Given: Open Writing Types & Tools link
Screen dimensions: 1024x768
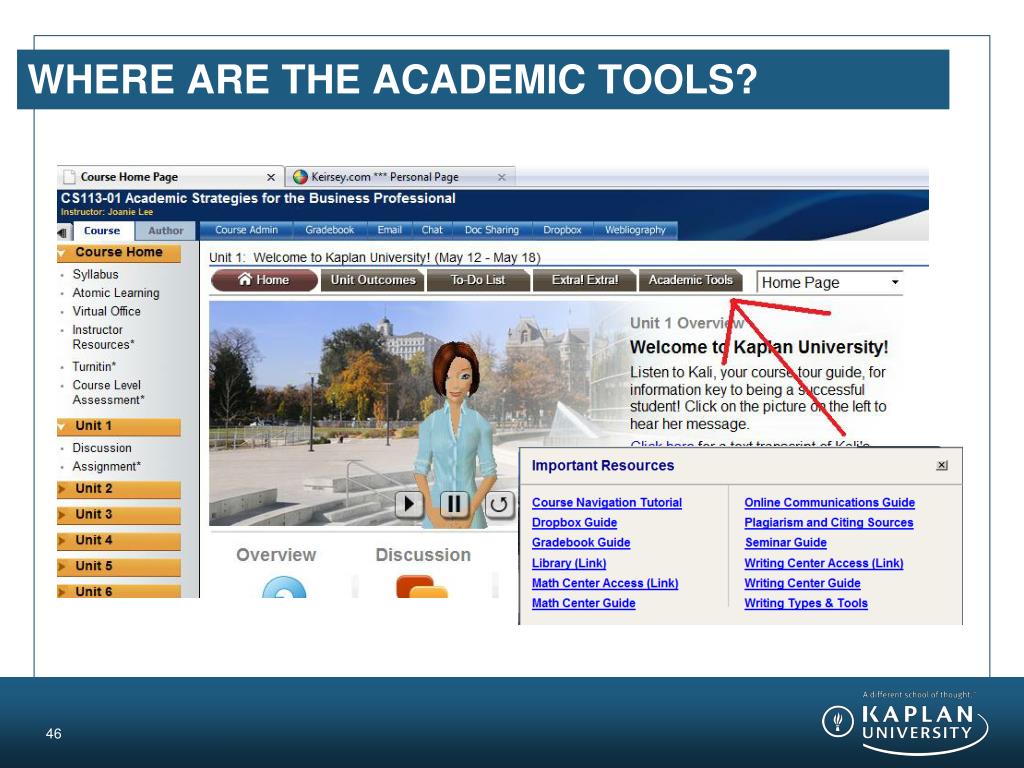Looking at the screenshot, I should 806,603.
